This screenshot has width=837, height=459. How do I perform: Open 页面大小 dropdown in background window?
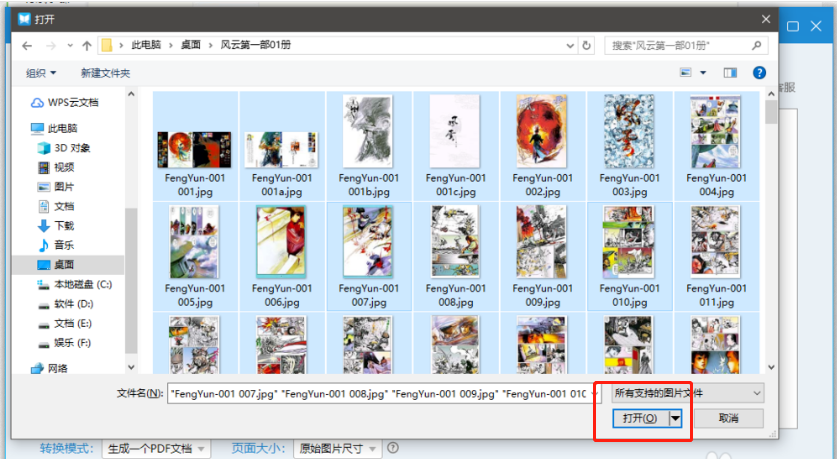pos(337,449)
